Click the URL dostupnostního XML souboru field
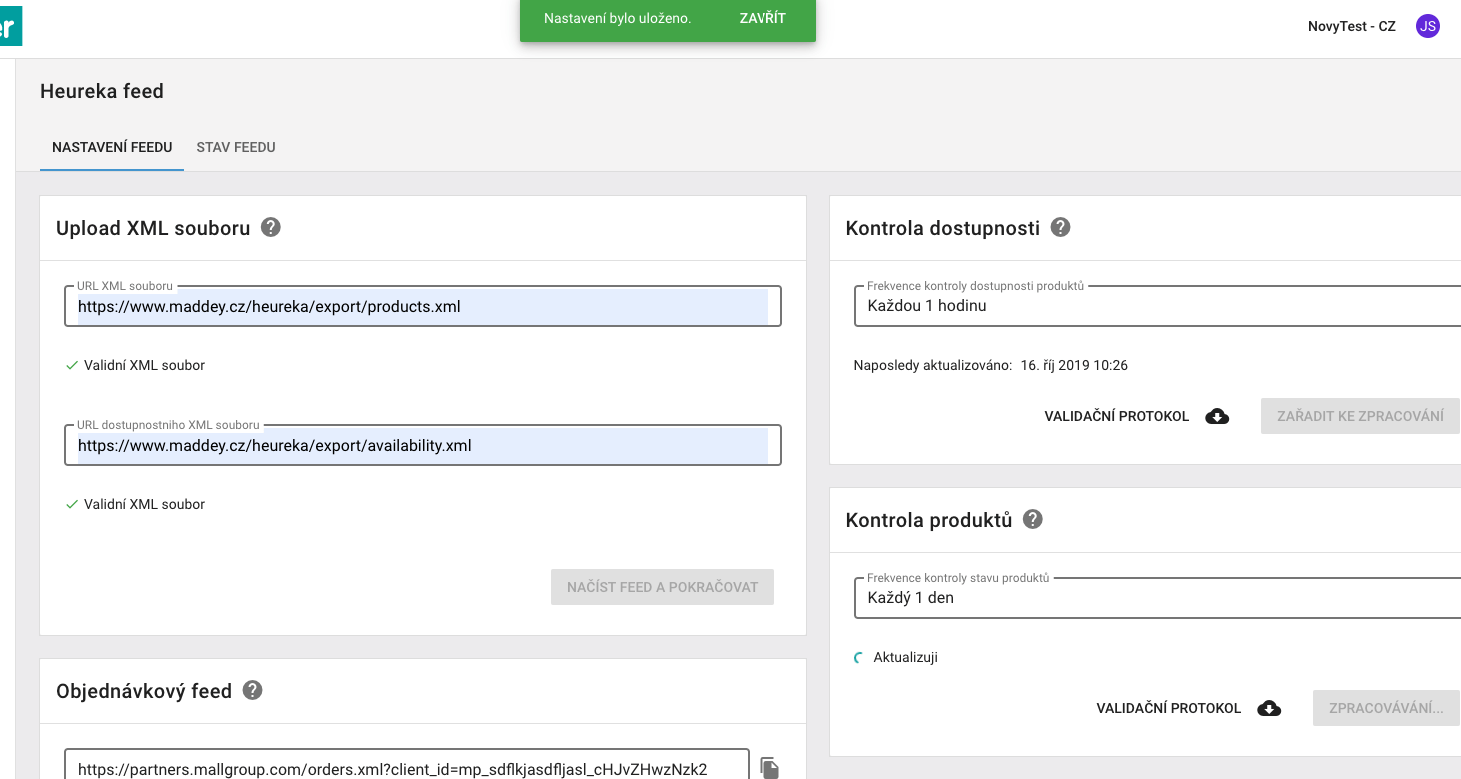Image resolution: width=1461 pixels, height=779 pixels. pyautogui.click(x=422, y=446)
